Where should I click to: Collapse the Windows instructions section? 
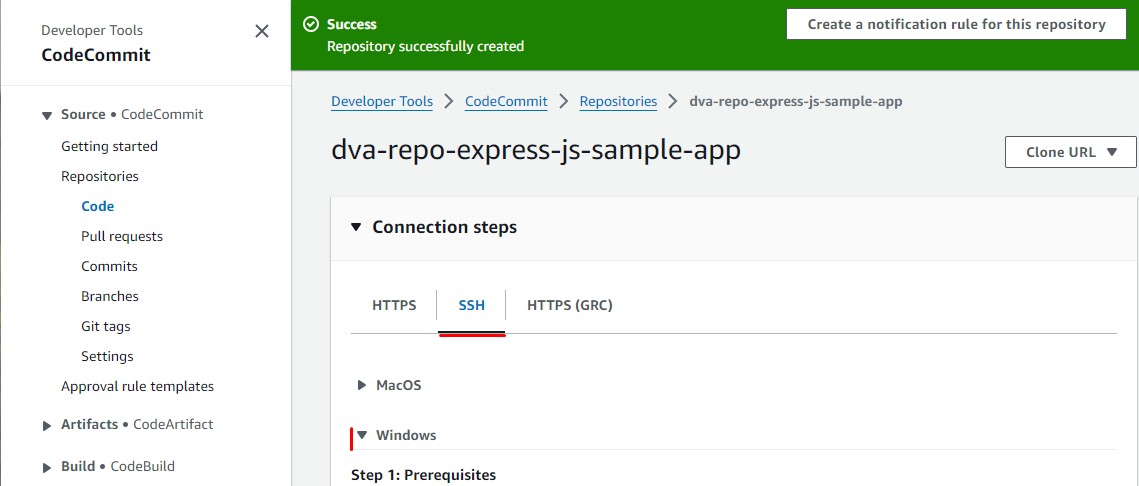(362, 435)
